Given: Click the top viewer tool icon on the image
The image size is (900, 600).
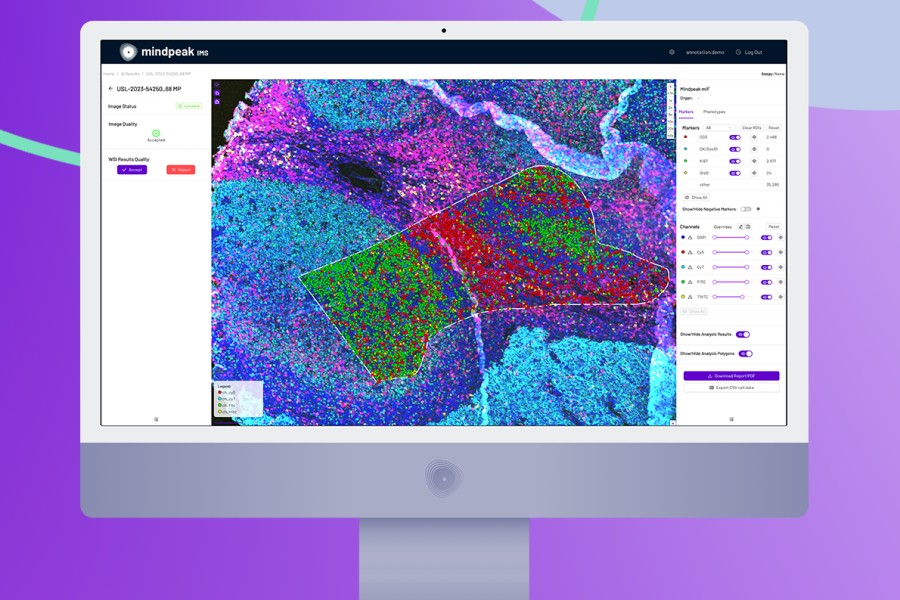Looking at the screenshot, I should pyautogui.click(x=217, y=85).
